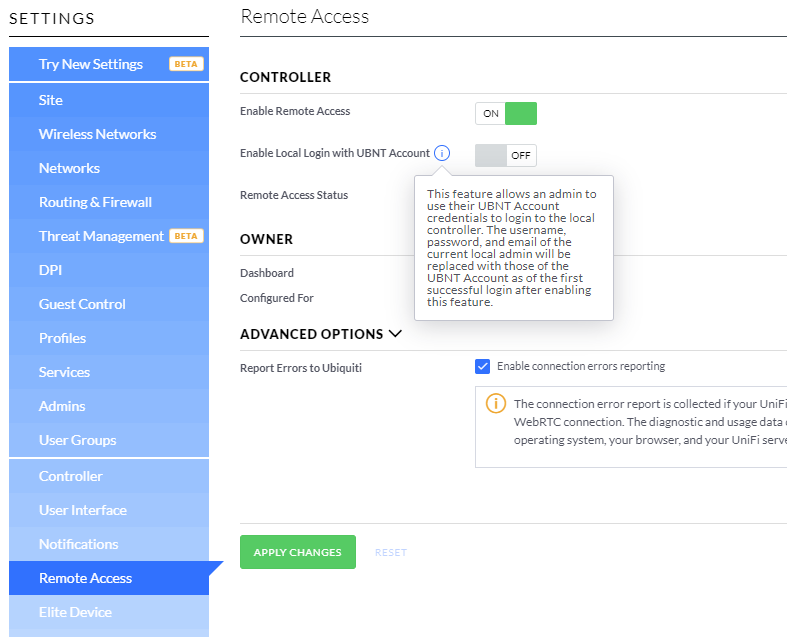Open the Site settings page
Image resolution: width=787 pixels, height=637 pixels.
(51, 100)
